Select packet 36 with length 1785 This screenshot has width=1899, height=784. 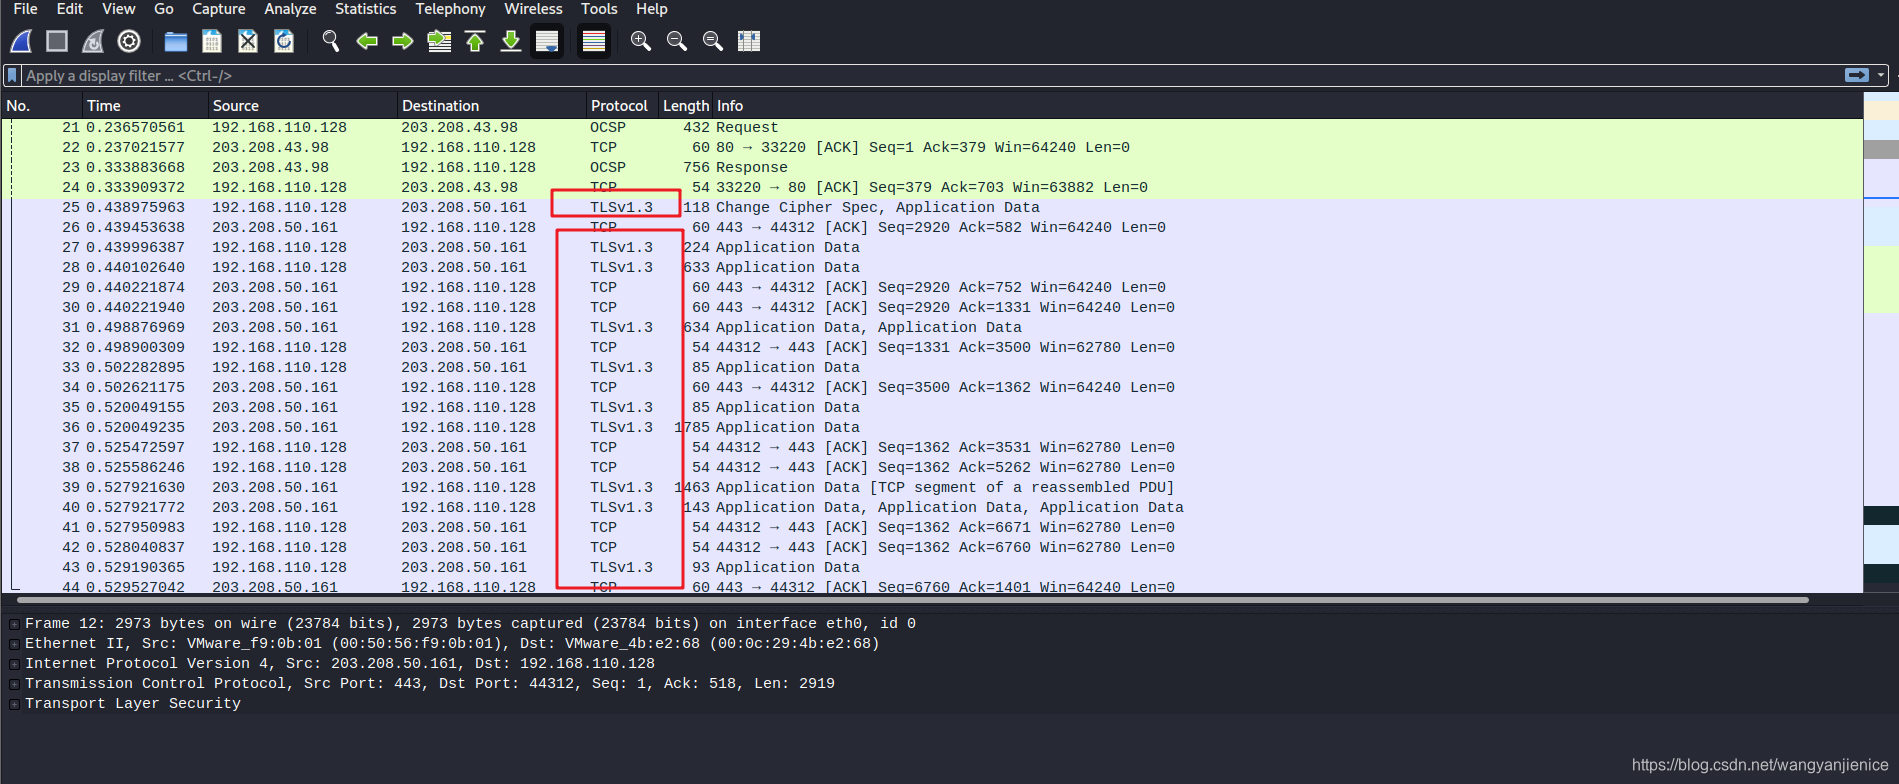pyautogui.click(x=932, y=428)
